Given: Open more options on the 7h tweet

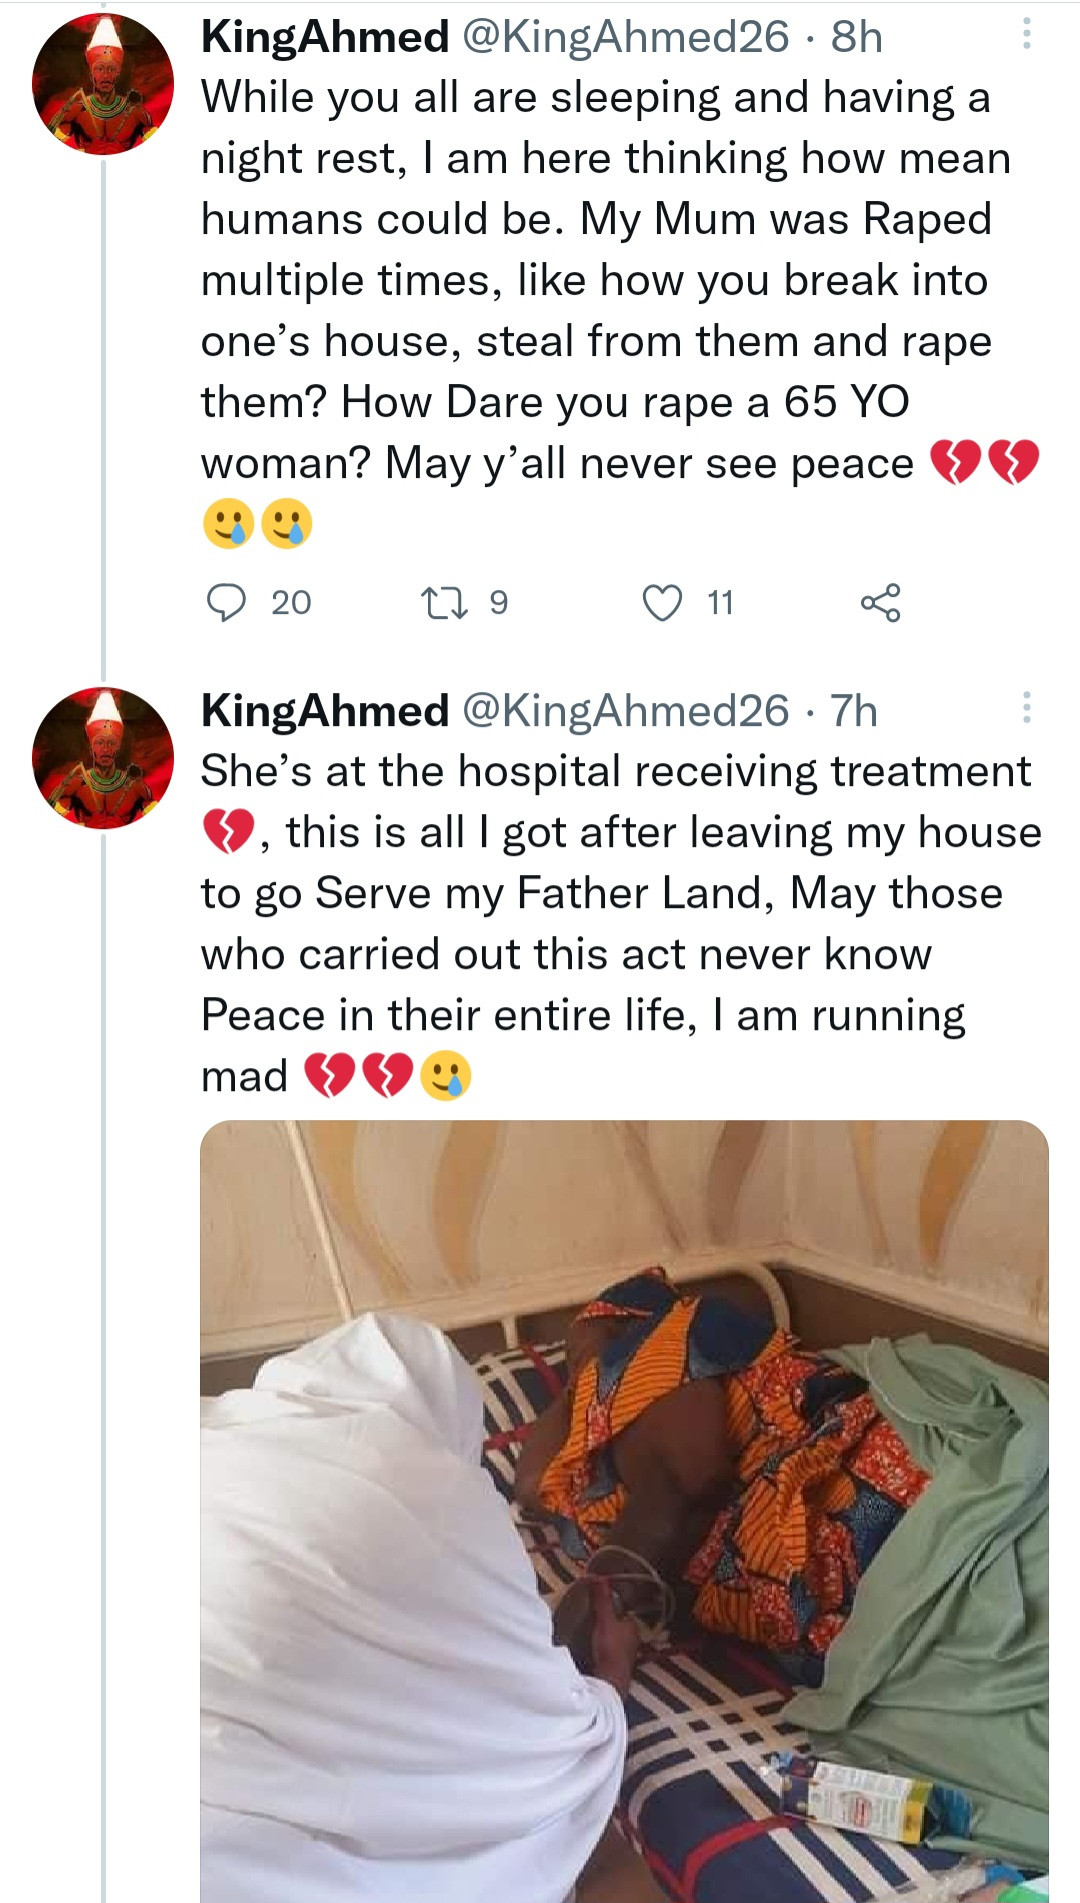Looking at the screenshot, I should coord(1026,708).
